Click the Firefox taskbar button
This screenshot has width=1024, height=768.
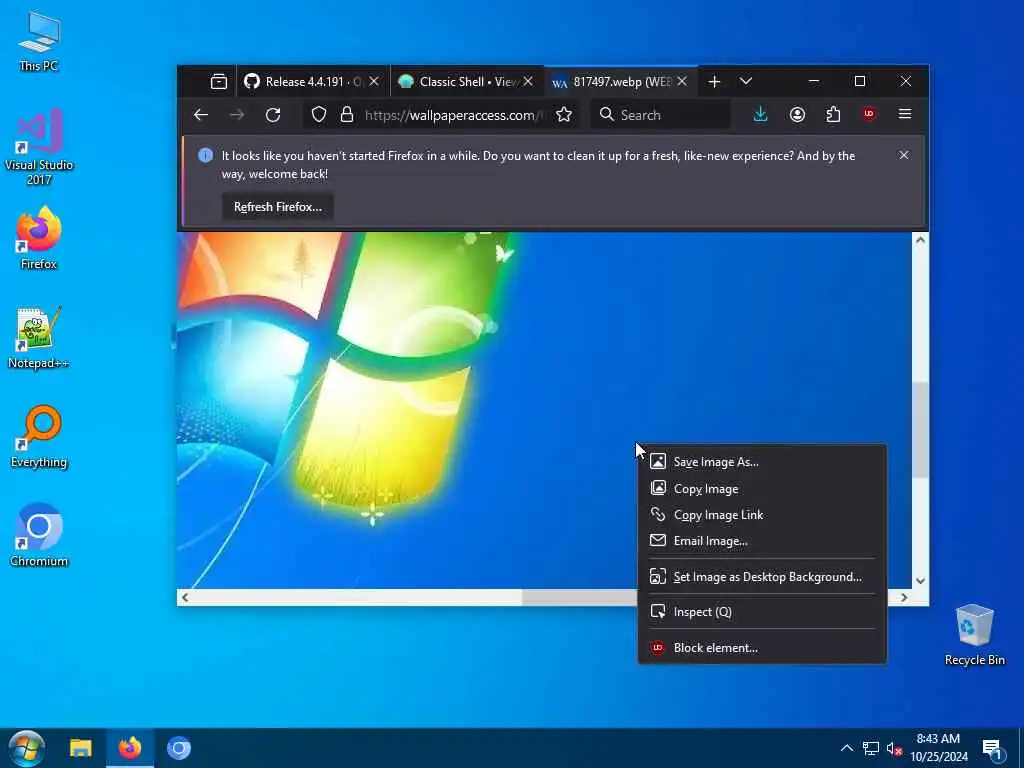[x=129, y=748]
